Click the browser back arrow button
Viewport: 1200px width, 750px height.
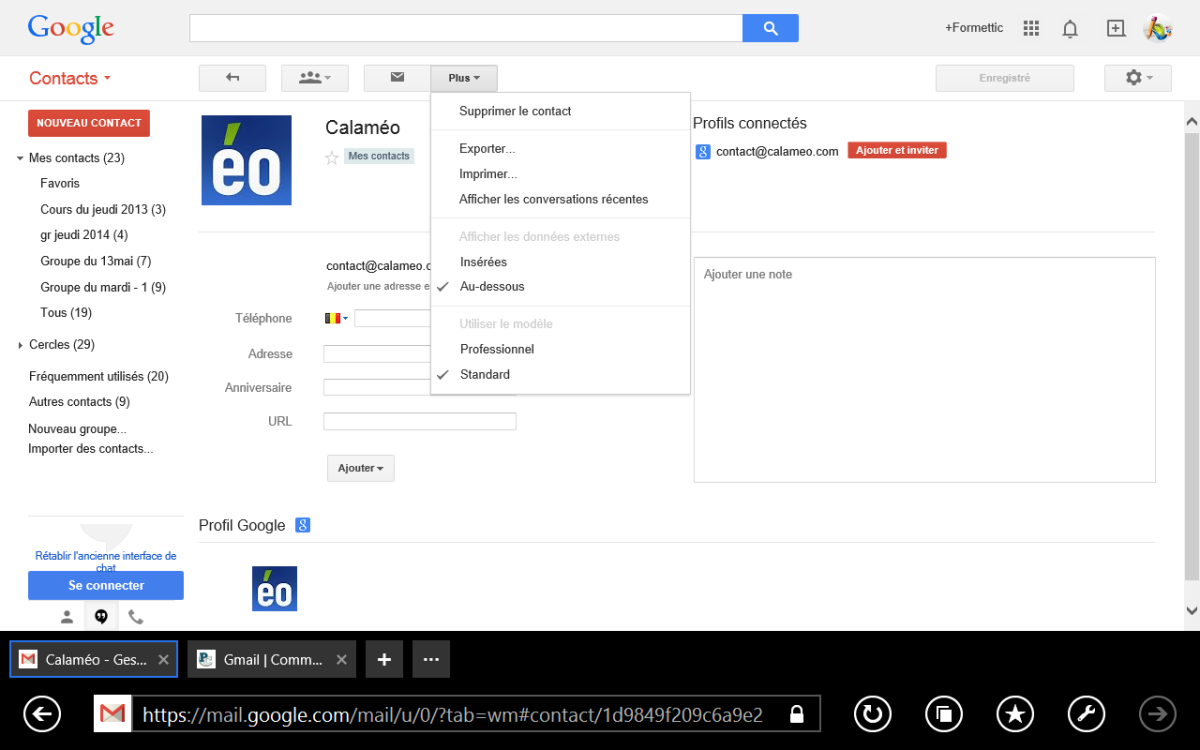(42, 714)
